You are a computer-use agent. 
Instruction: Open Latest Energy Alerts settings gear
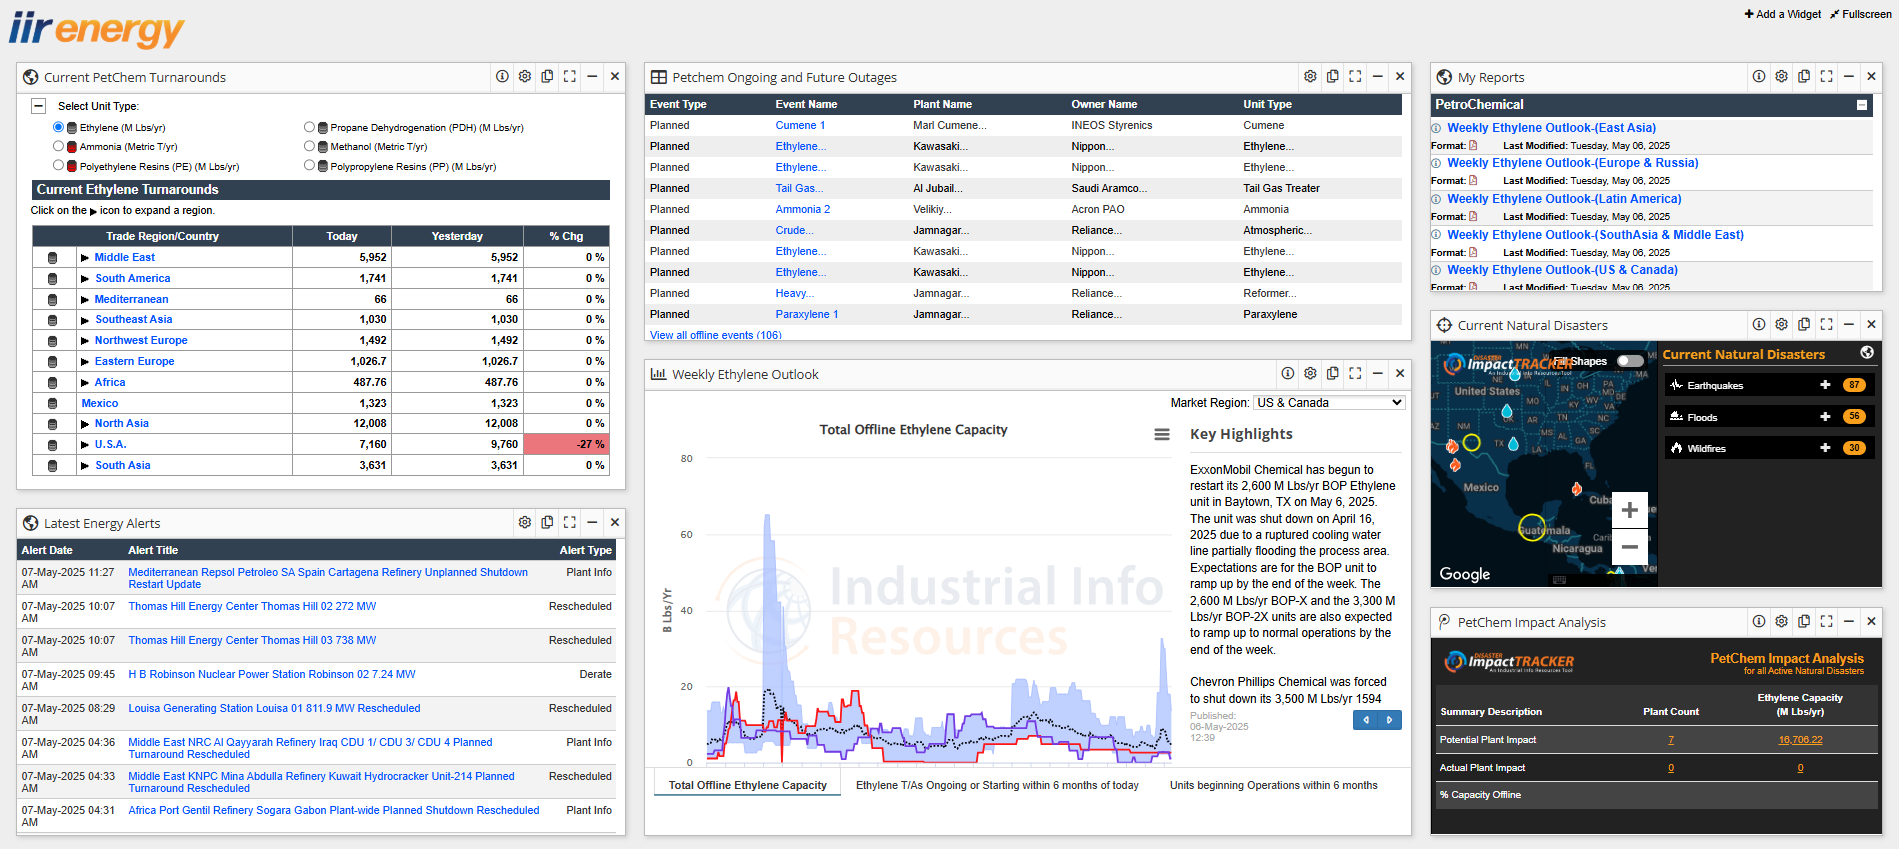(525, 522)
